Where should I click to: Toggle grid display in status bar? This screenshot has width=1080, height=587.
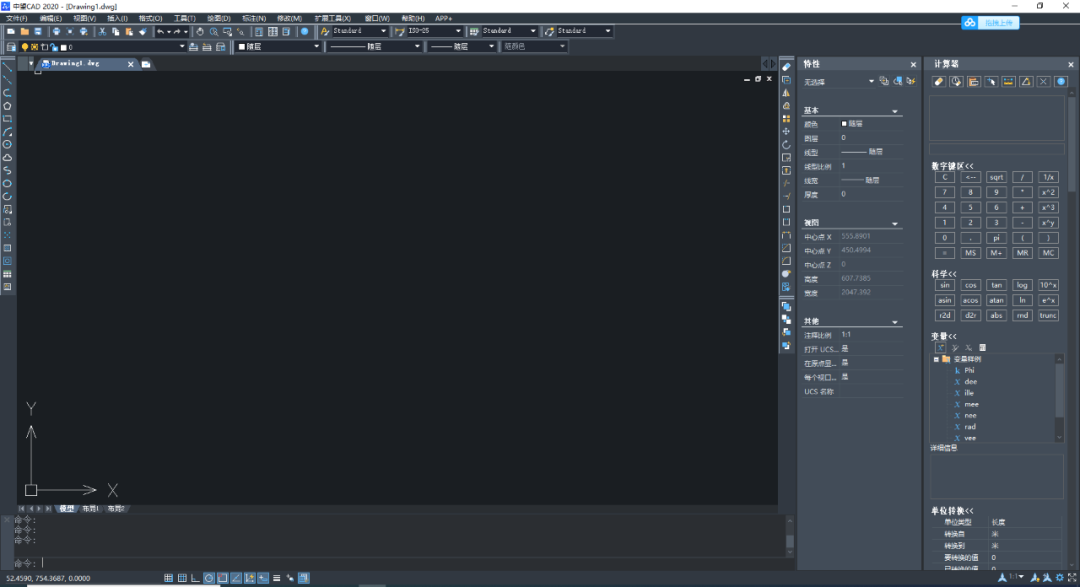(182, 578)
